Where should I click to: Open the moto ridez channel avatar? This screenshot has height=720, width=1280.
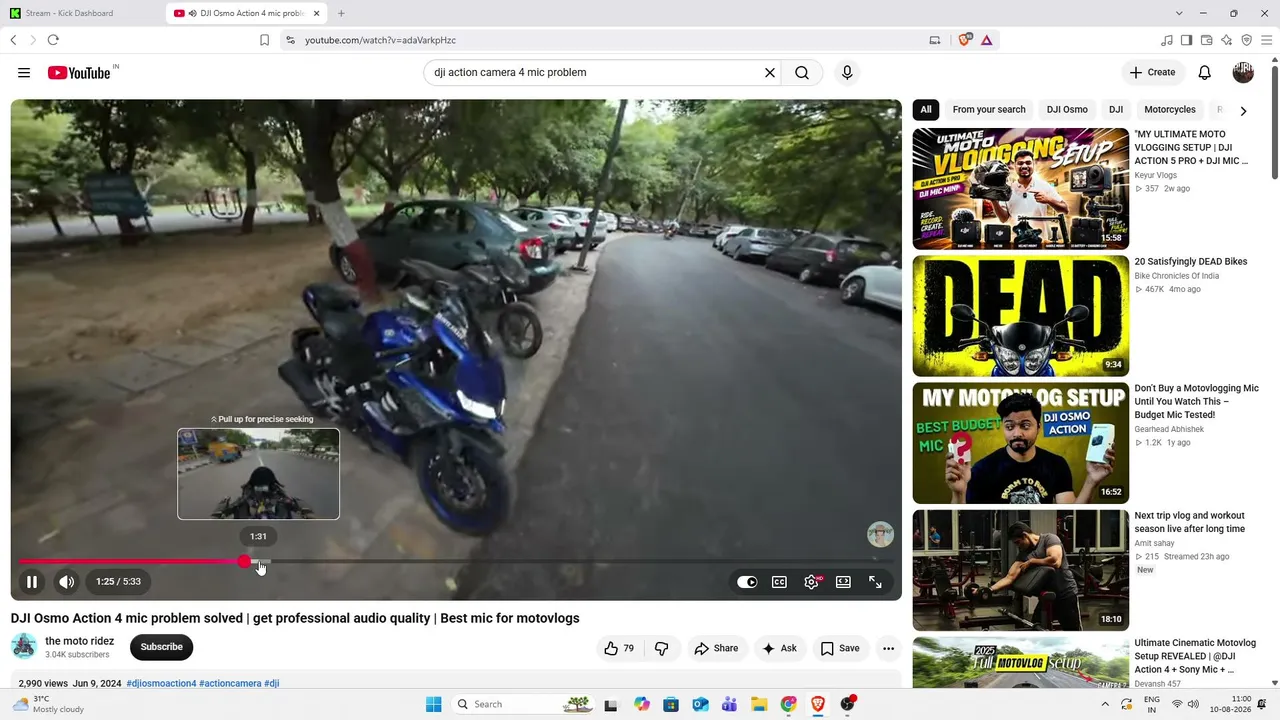24,646
